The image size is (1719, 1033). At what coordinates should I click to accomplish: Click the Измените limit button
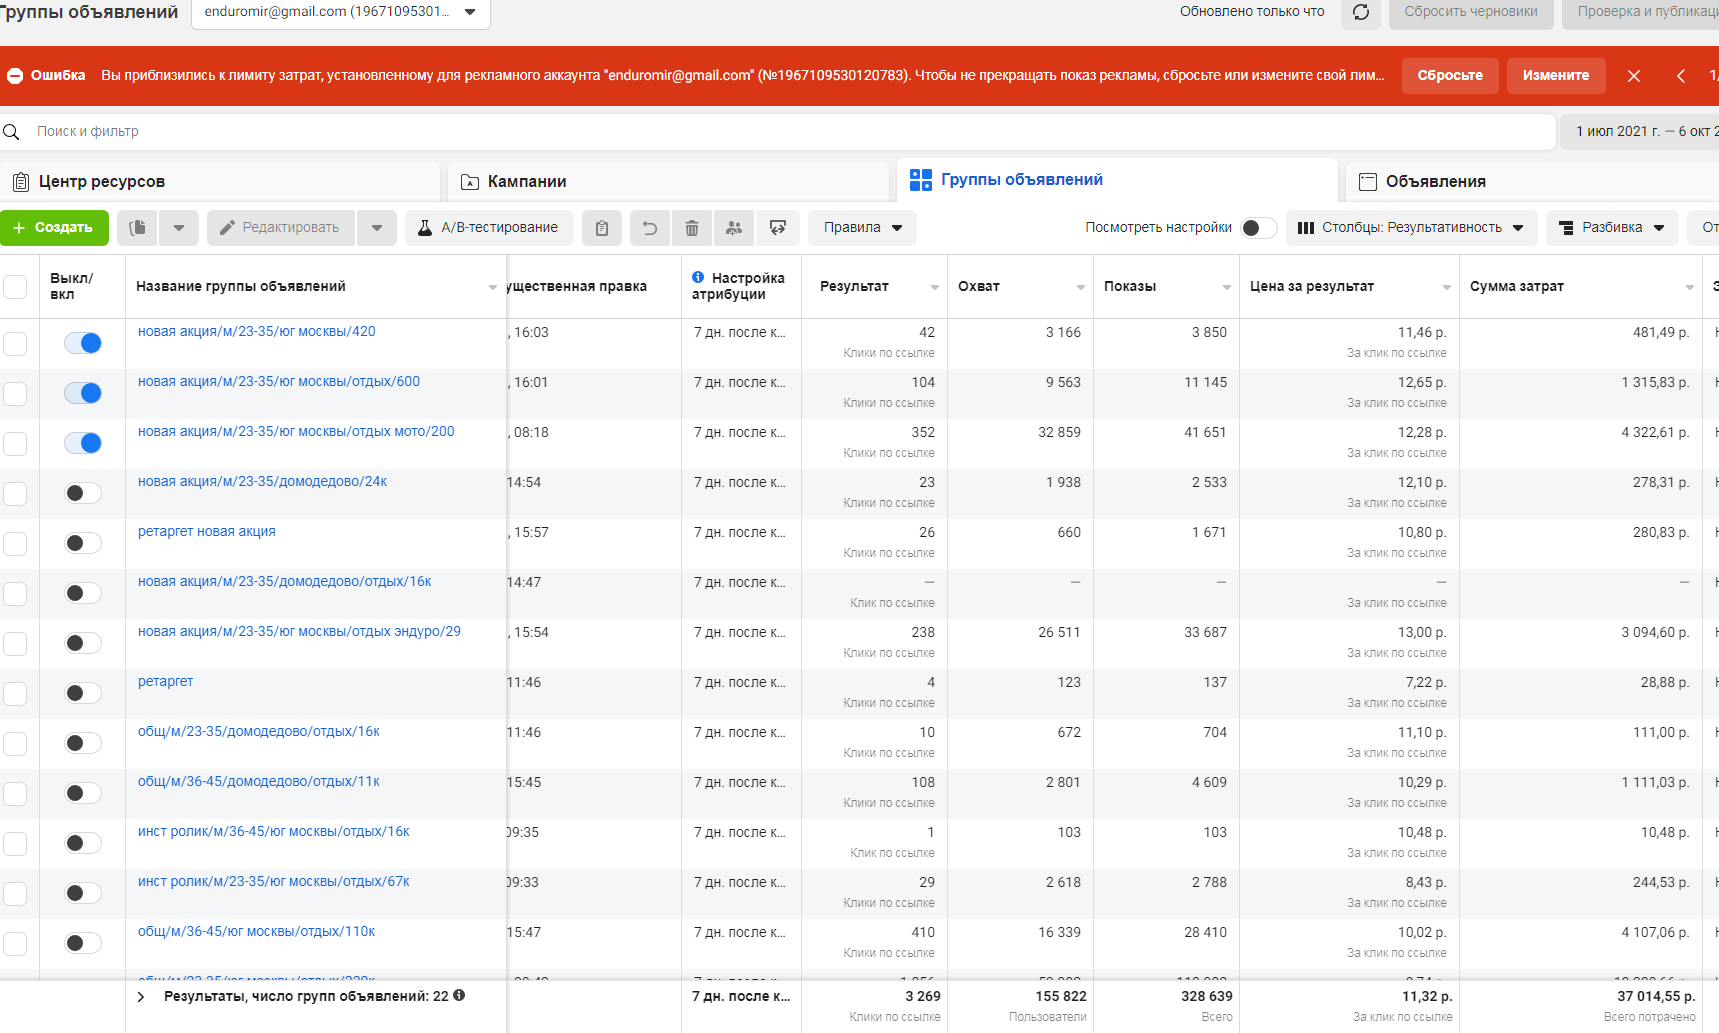tap(1556, 76)
